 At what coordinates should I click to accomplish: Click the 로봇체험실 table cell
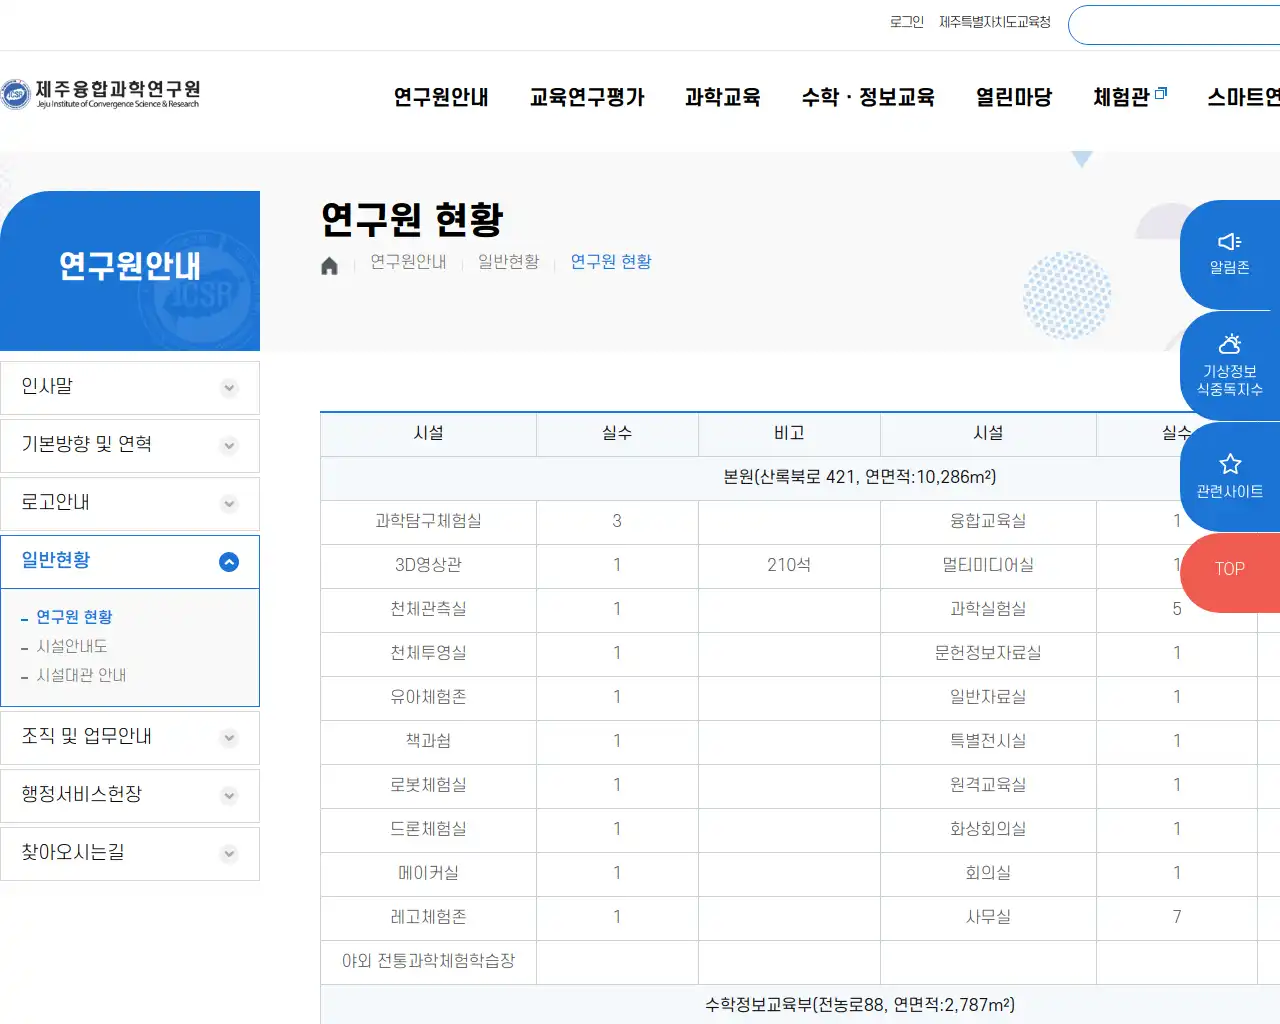point(428,785)
